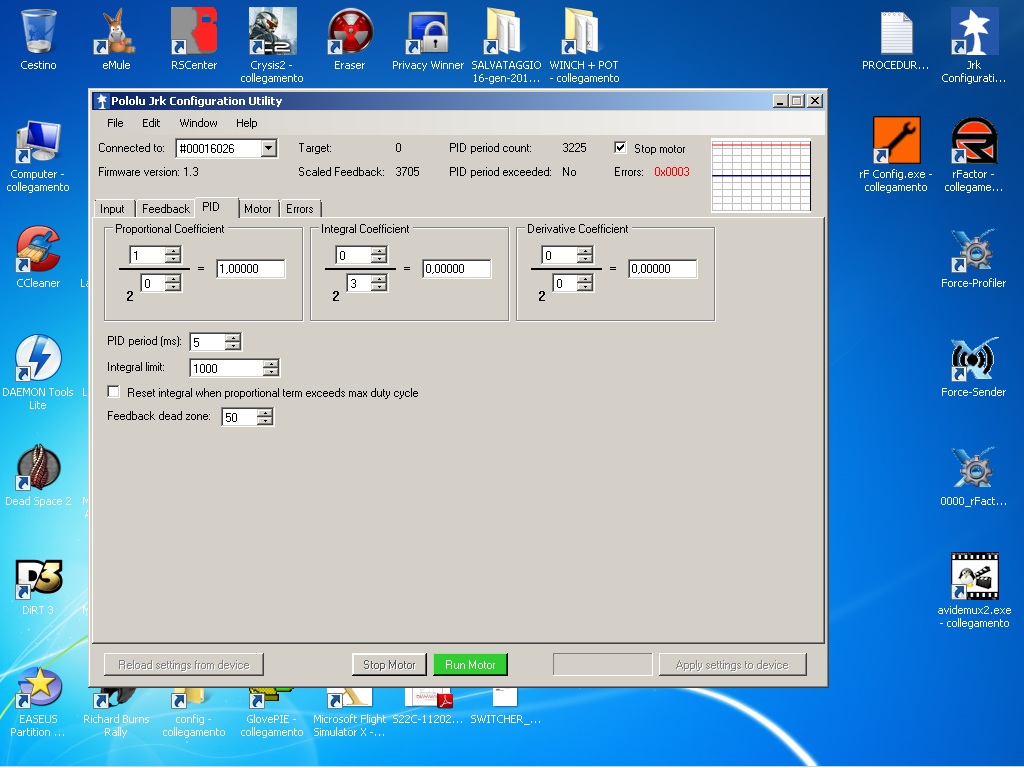Switch to the Motor tab

click(258, 208)
